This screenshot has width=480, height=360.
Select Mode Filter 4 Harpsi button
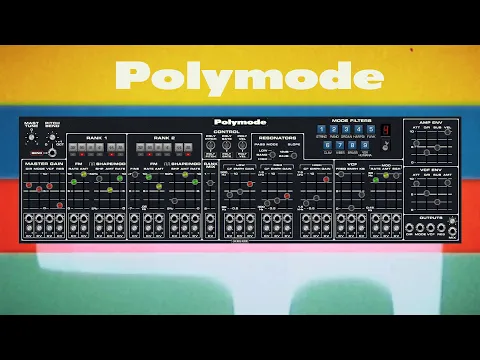point(359,129)
